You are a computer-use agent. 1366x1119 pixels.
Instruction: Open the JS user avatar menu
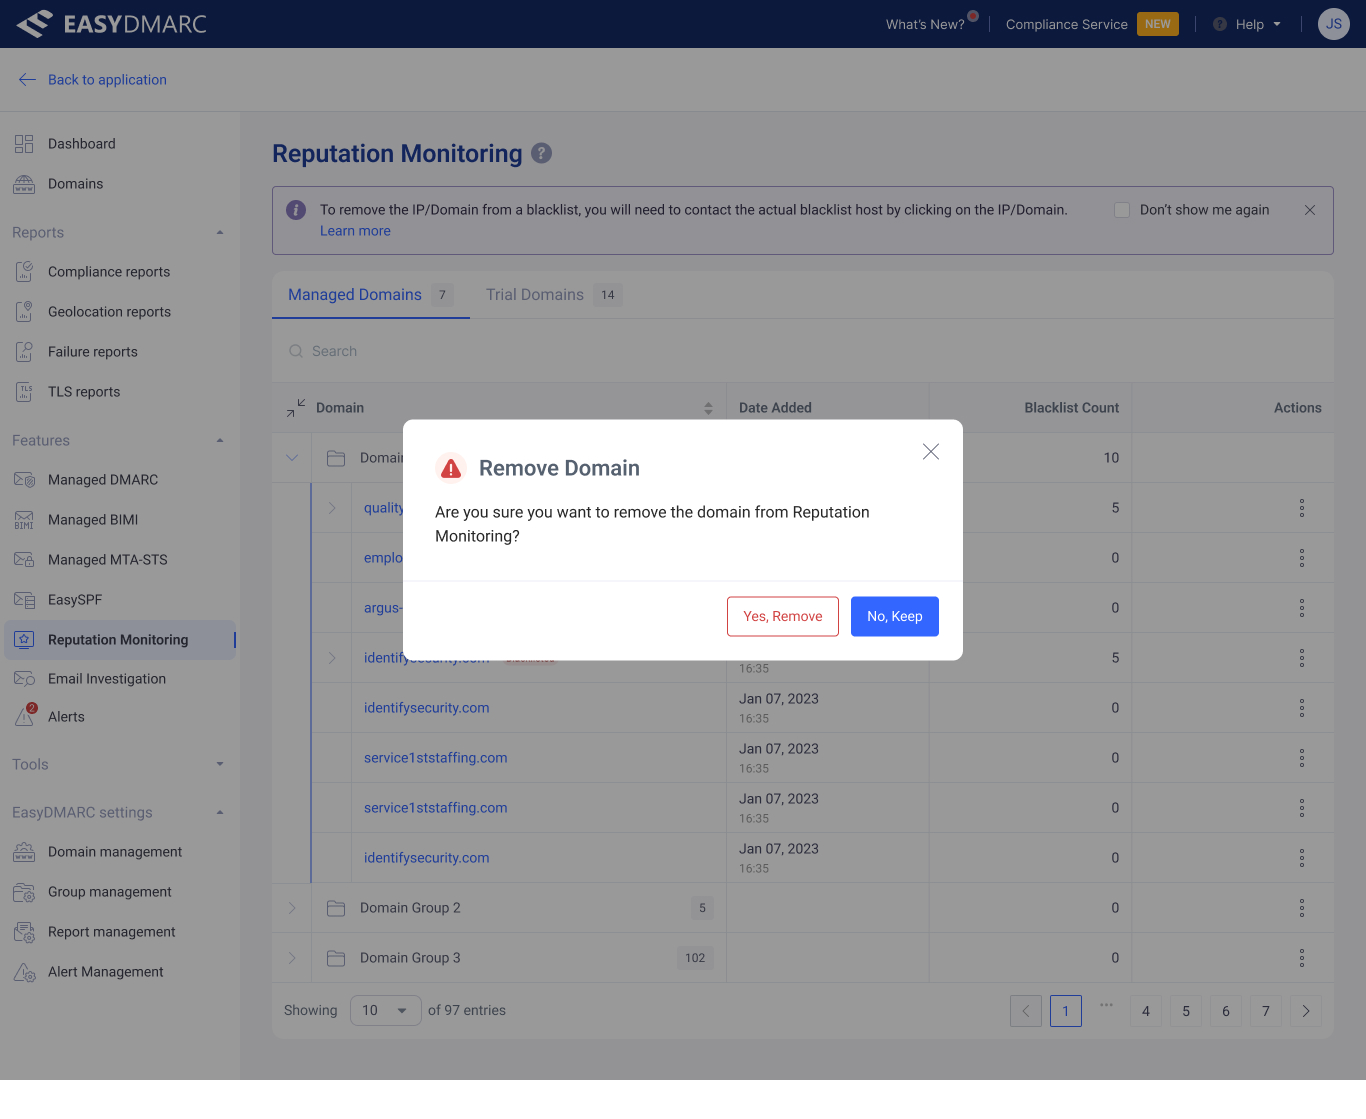[1334, 24]
